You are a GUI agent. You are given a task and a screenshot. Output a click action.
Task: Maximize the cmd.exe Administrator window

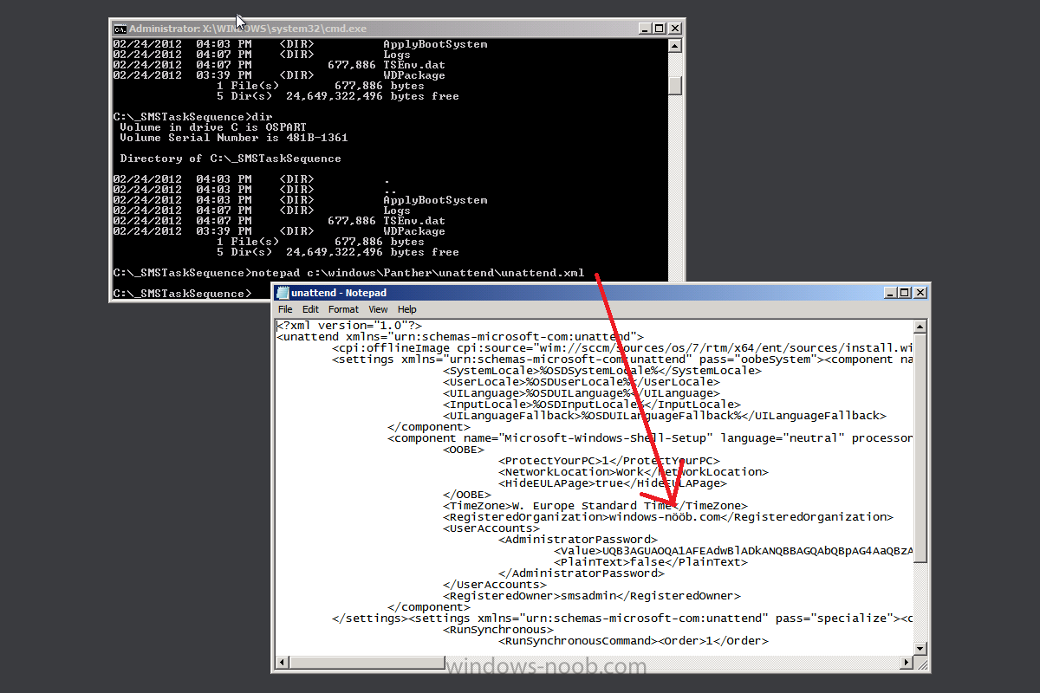[x=659, y=29]
